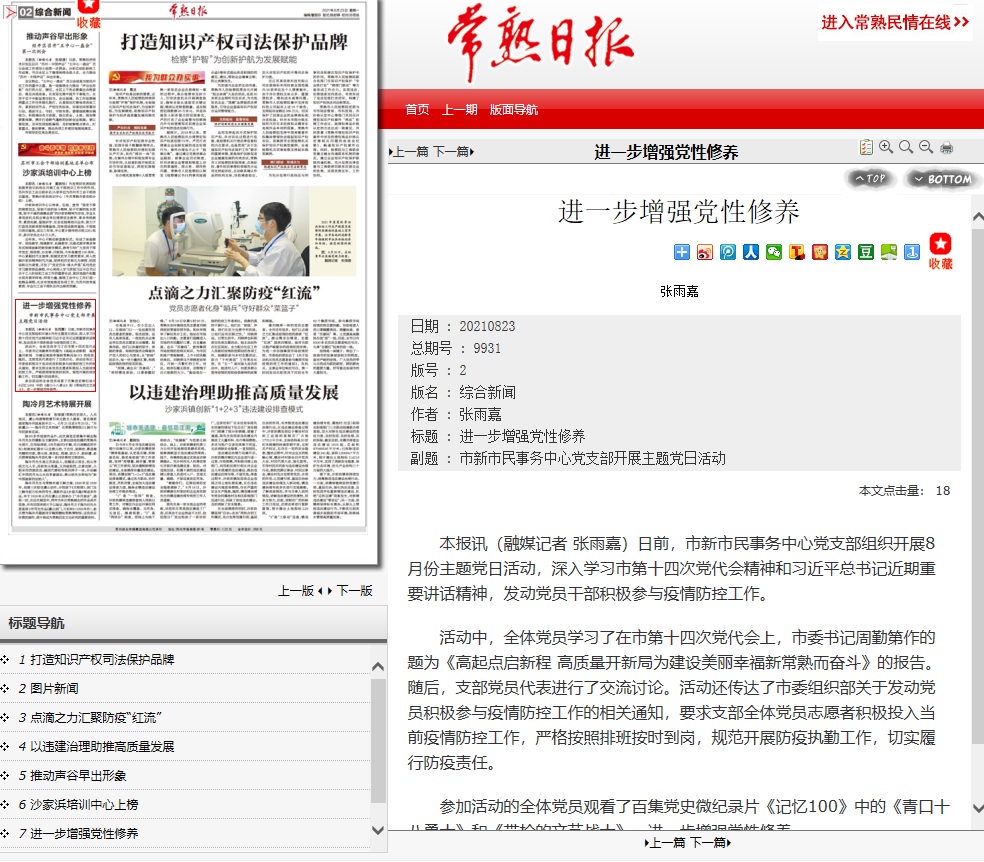Go to 上一篇 at top of article
The image size is (984, 862).
click(409, 152)
